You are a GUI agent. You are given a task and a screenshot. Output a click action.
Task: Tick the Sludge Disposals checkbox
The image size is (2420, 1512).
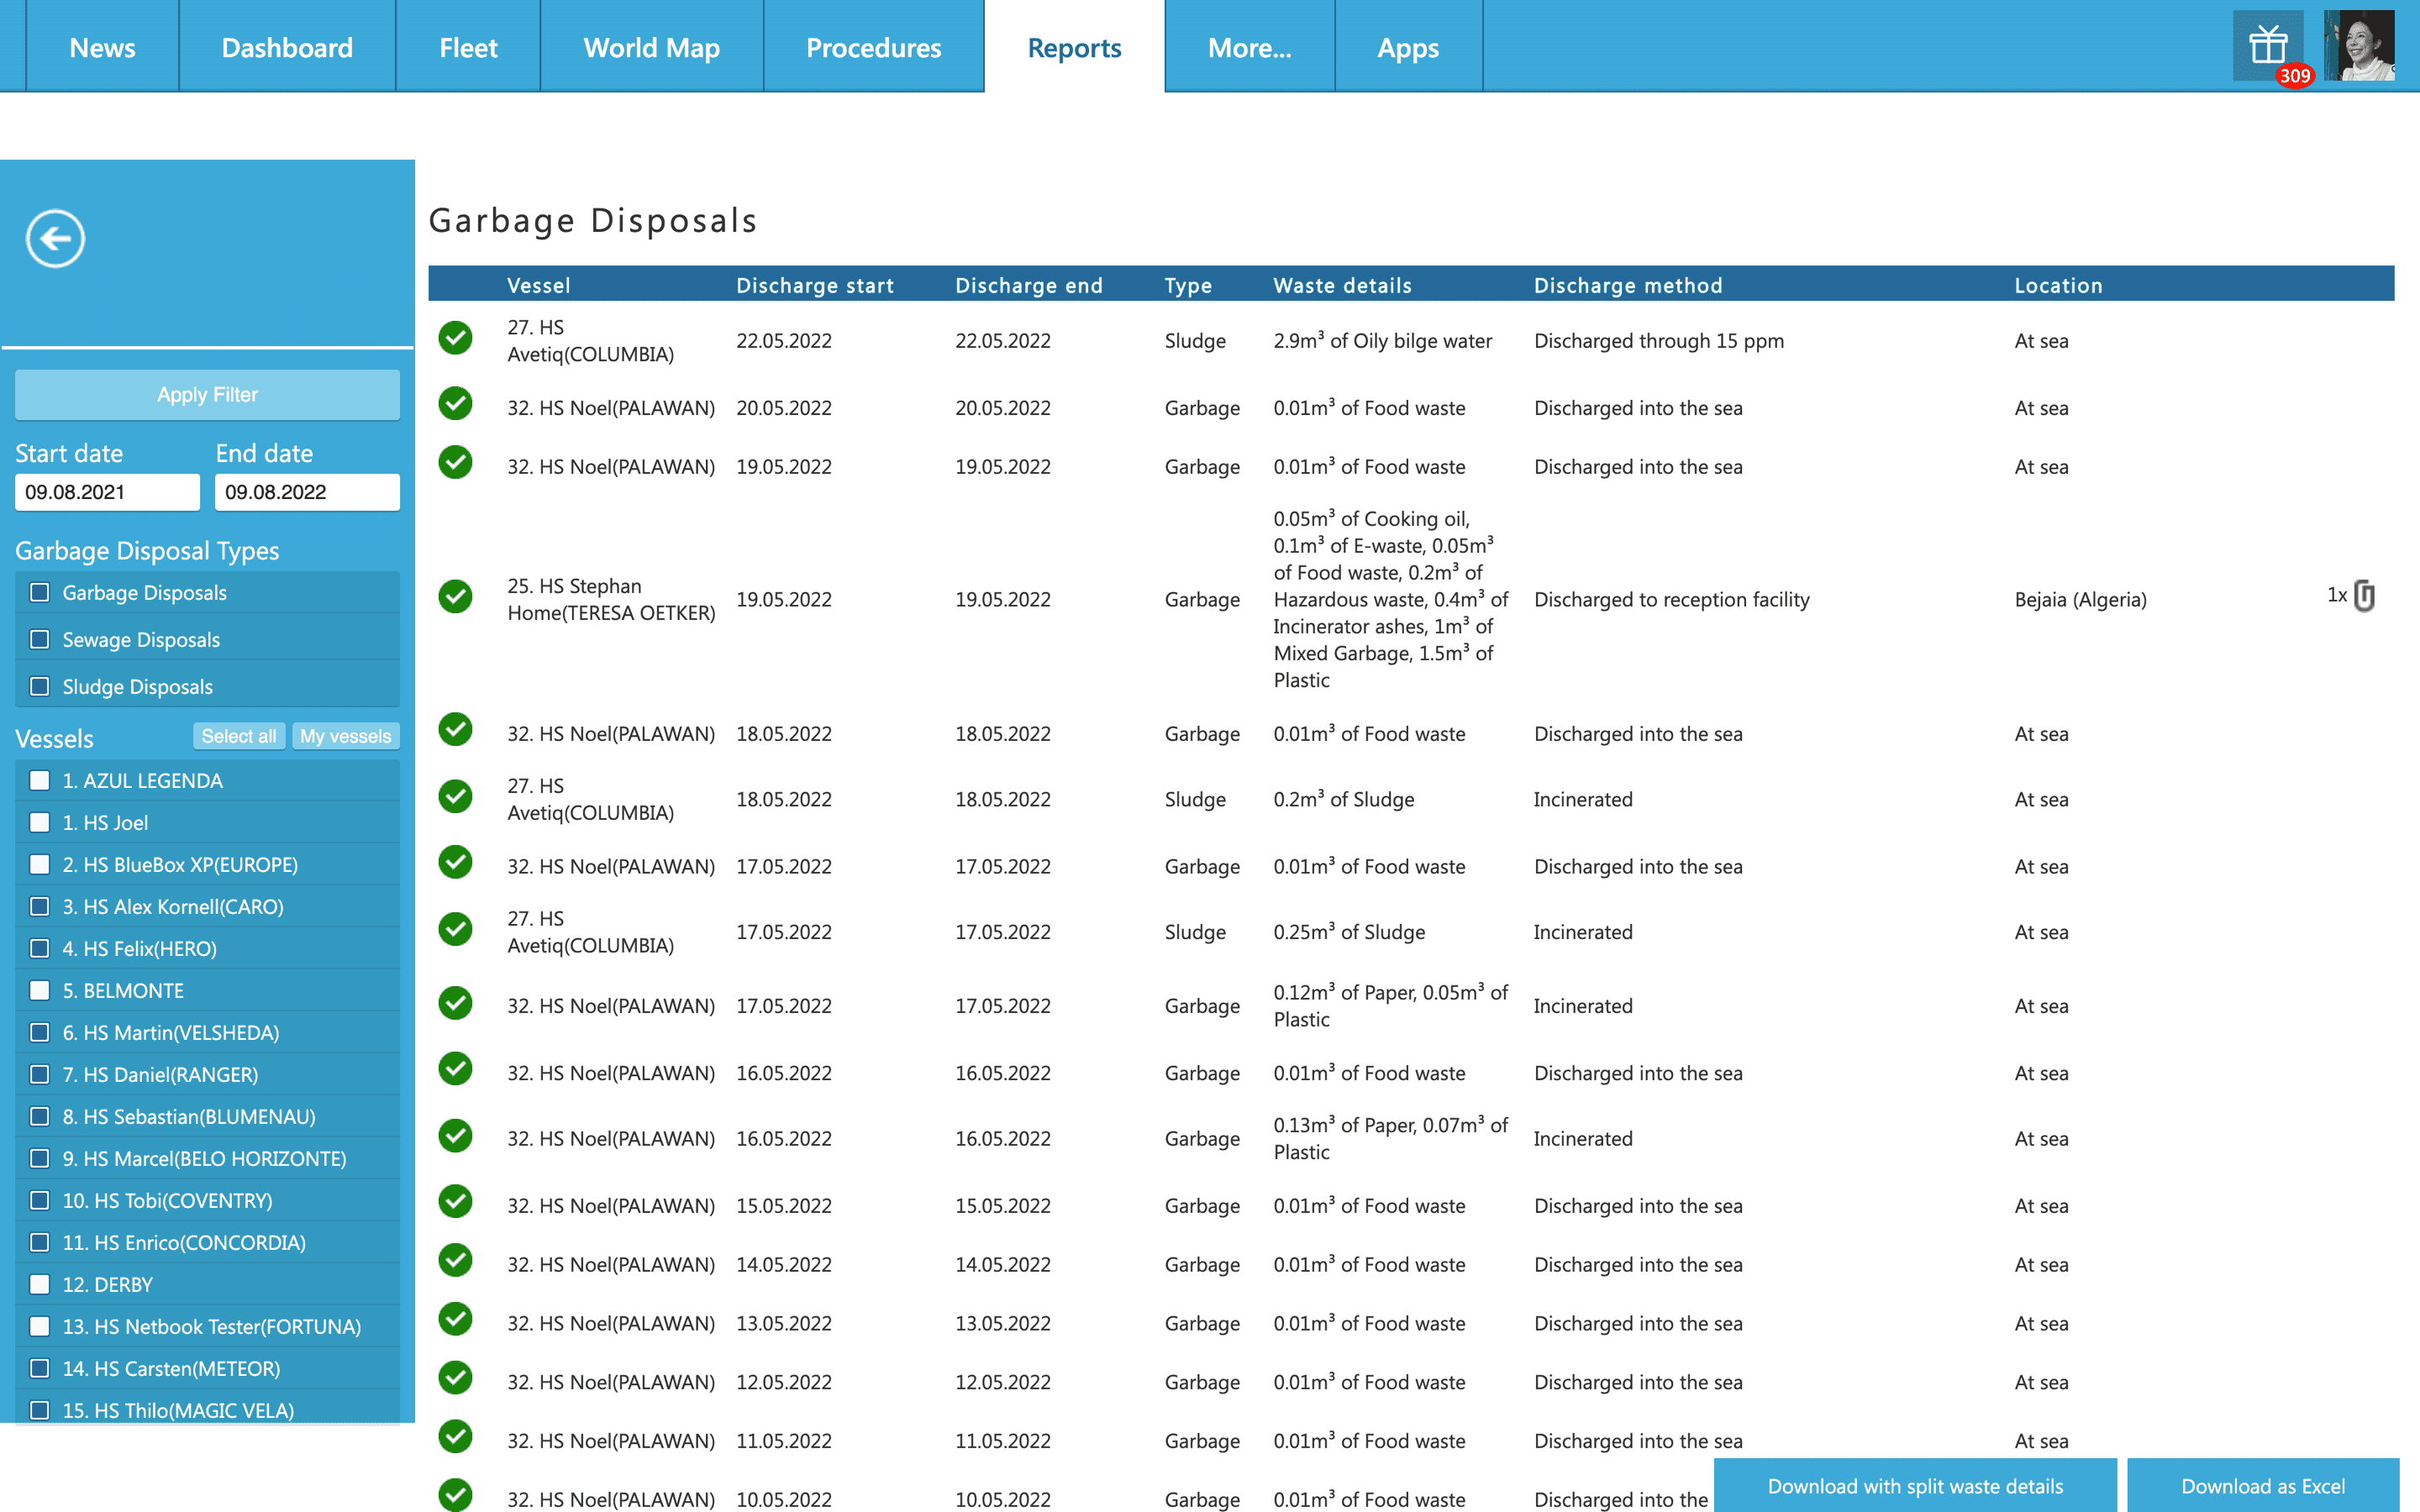(x=40, y=687)
